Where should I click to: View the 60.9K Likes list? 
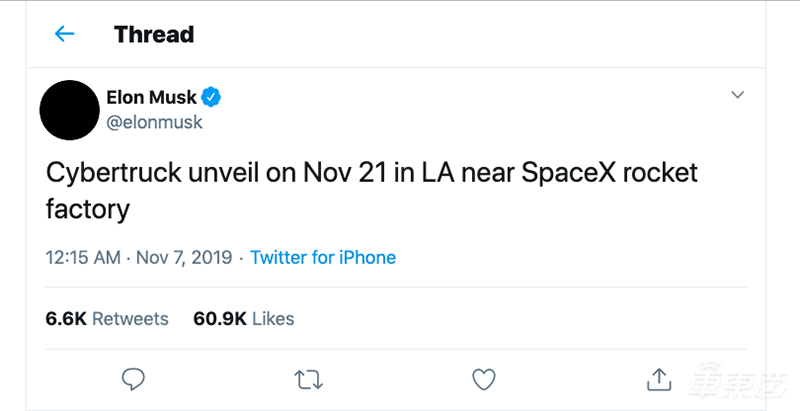(x=243, y=319)
